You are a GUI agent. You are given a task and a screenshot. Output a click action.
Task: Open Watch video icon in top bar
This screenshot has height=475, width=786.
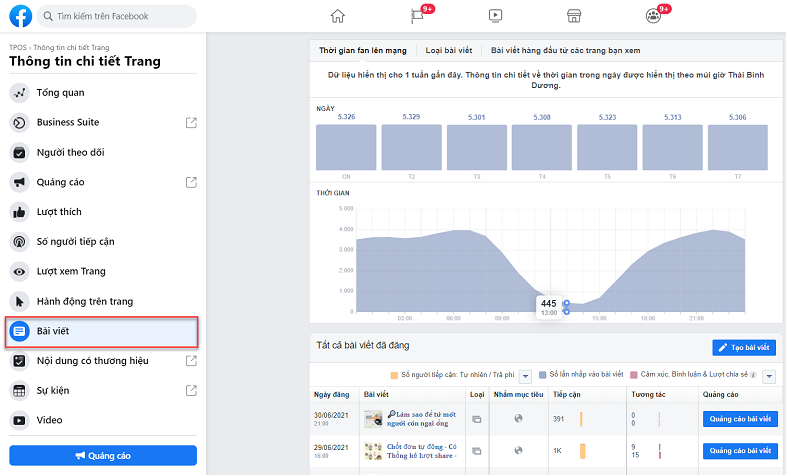(x=495, y=15)
